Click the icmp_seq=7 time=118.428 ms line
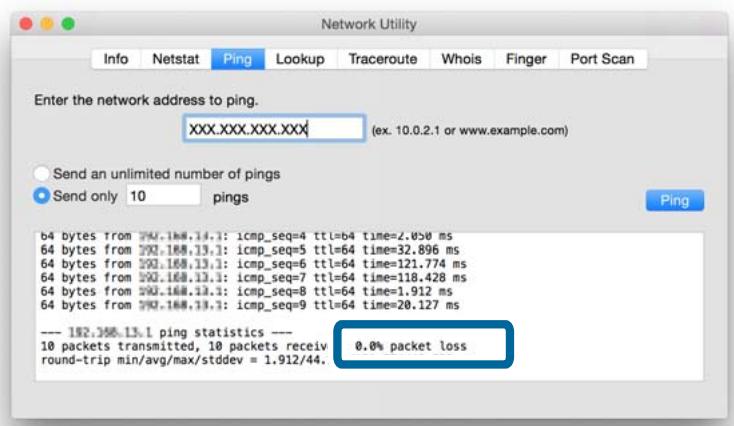Viewport: 734px width, 426px height. [x=253, y=278]
